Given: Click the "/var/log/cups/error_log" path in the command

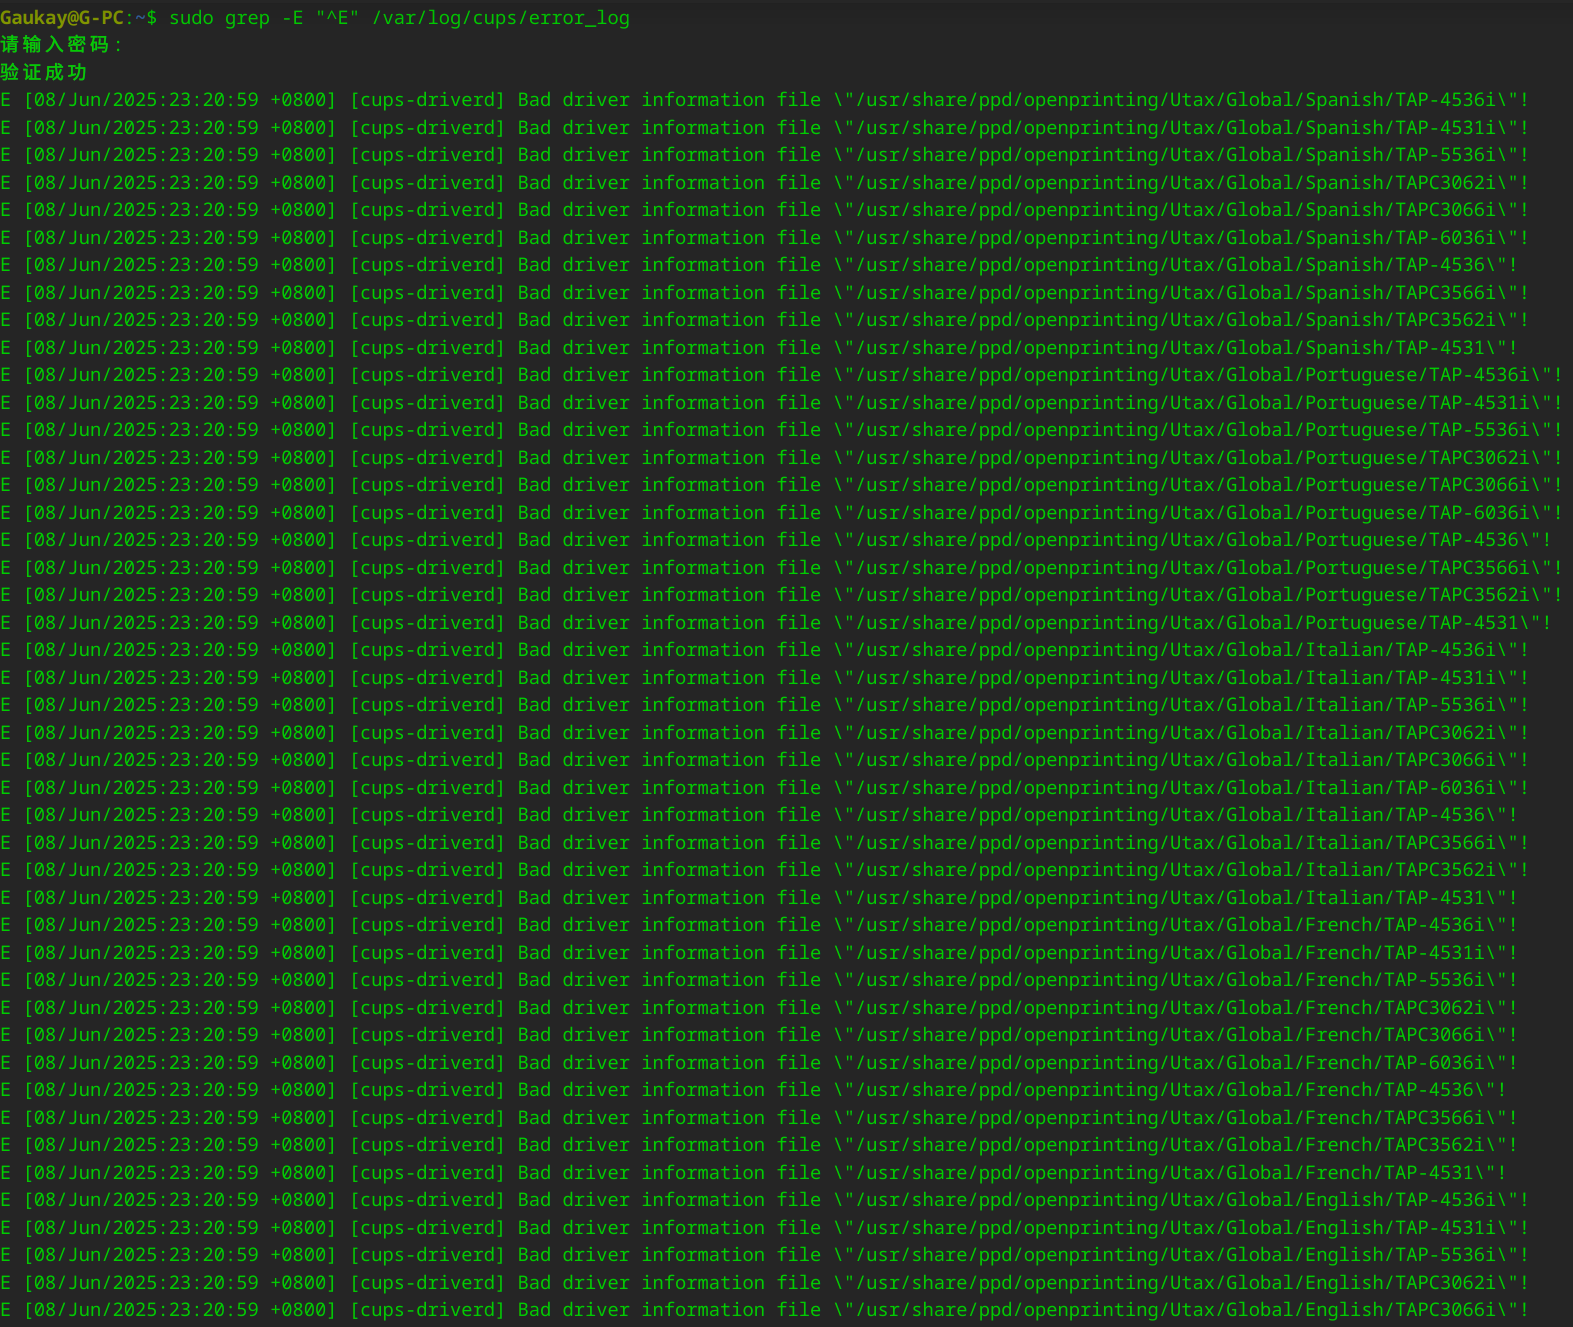Looking at the screenshot, I should point(501,18).
